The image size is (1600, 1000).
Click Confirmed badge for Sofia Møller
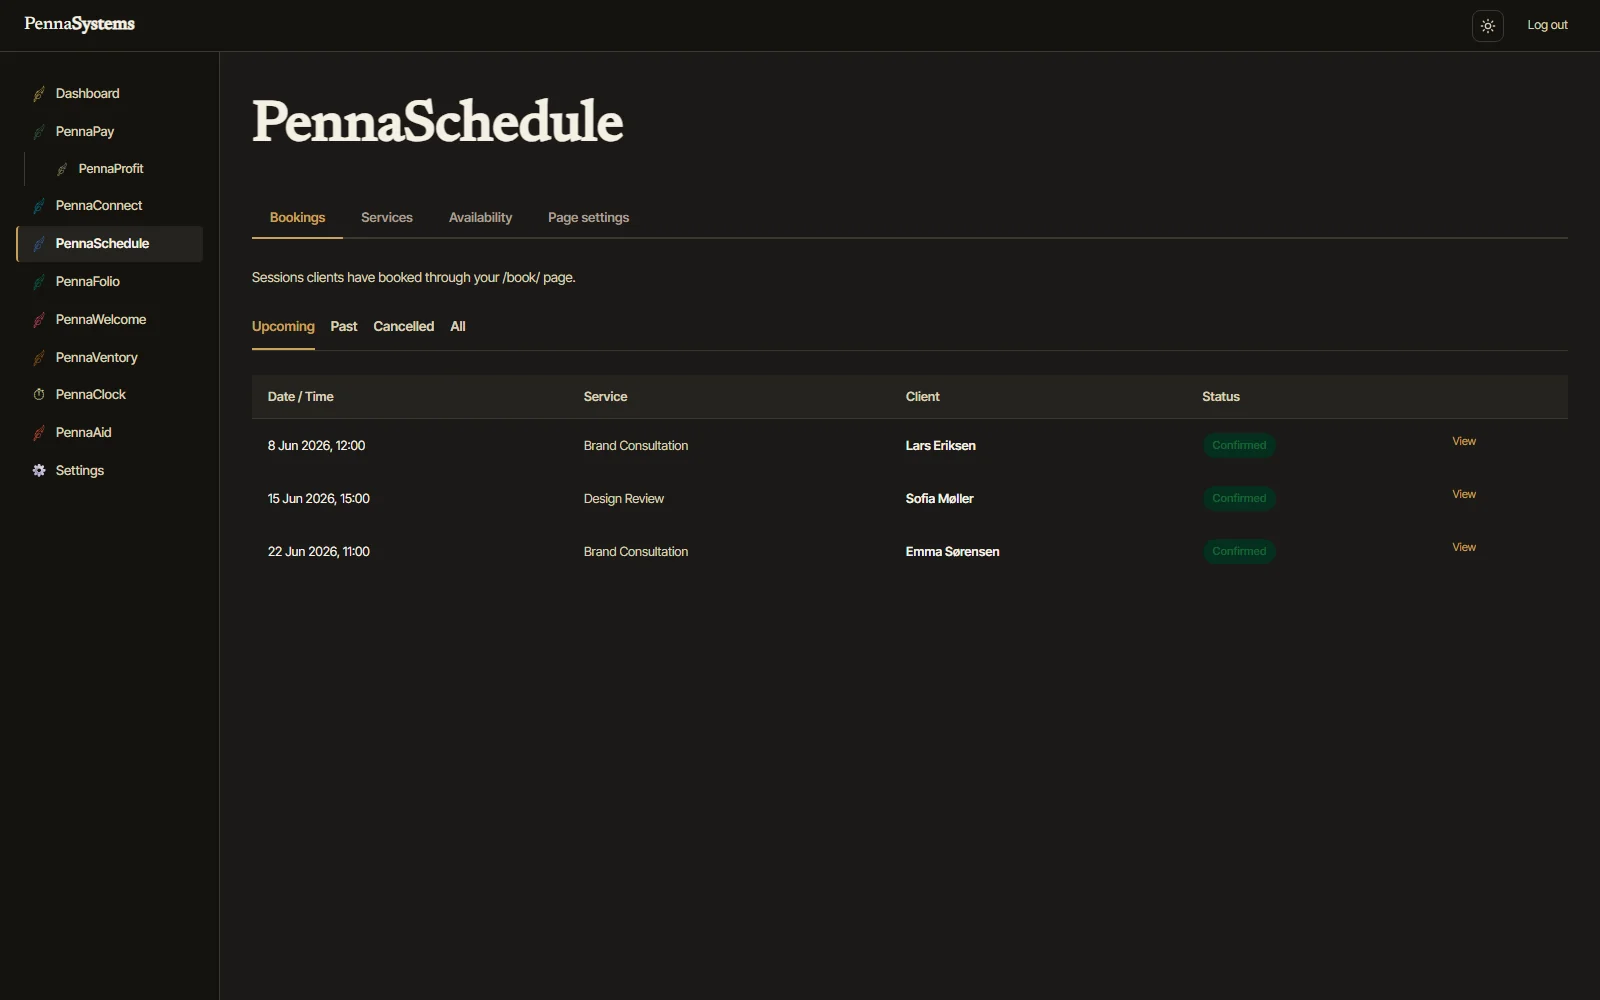coord(1239,499)
